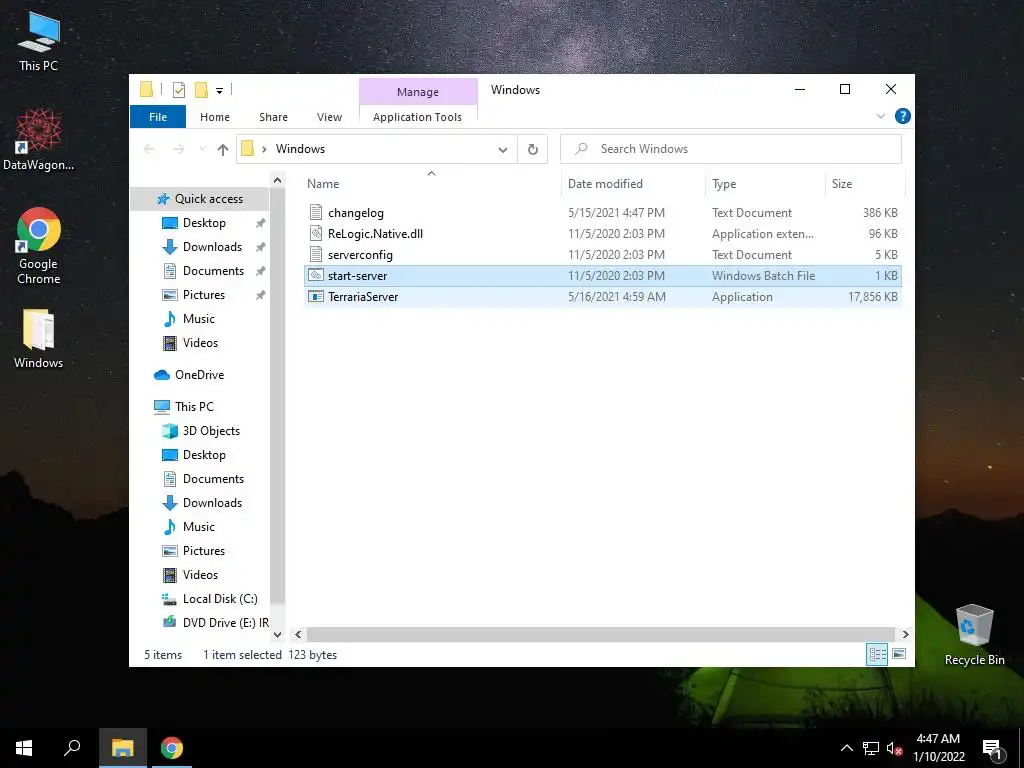Switch to the Share ribbon tab

click(x=273, y=117)
